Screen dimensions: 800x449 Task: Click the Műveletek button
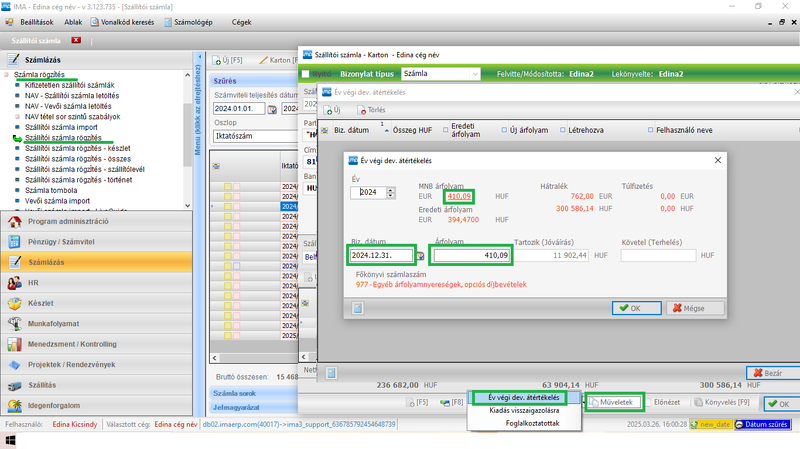[x=615, y=402]
